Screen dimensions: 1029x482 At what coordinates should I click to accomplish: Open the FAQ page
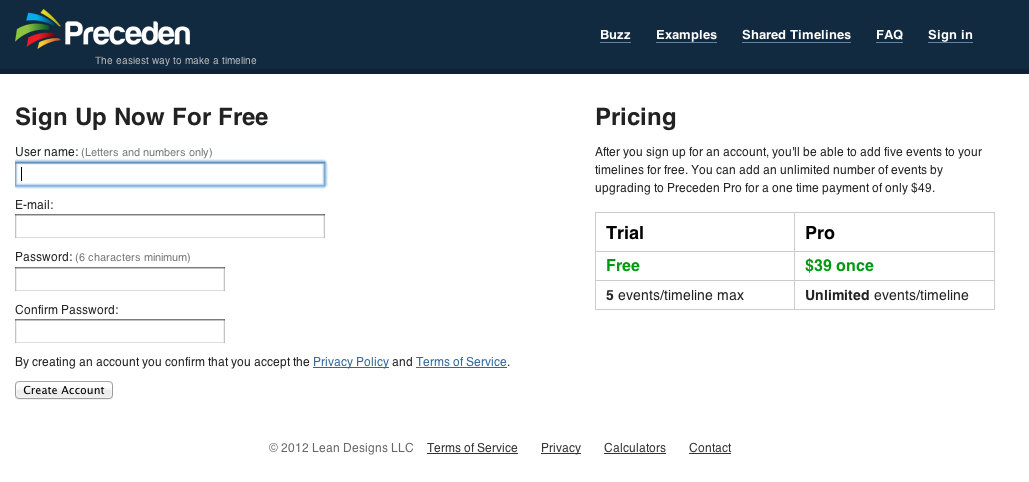[x=889, y=35]
